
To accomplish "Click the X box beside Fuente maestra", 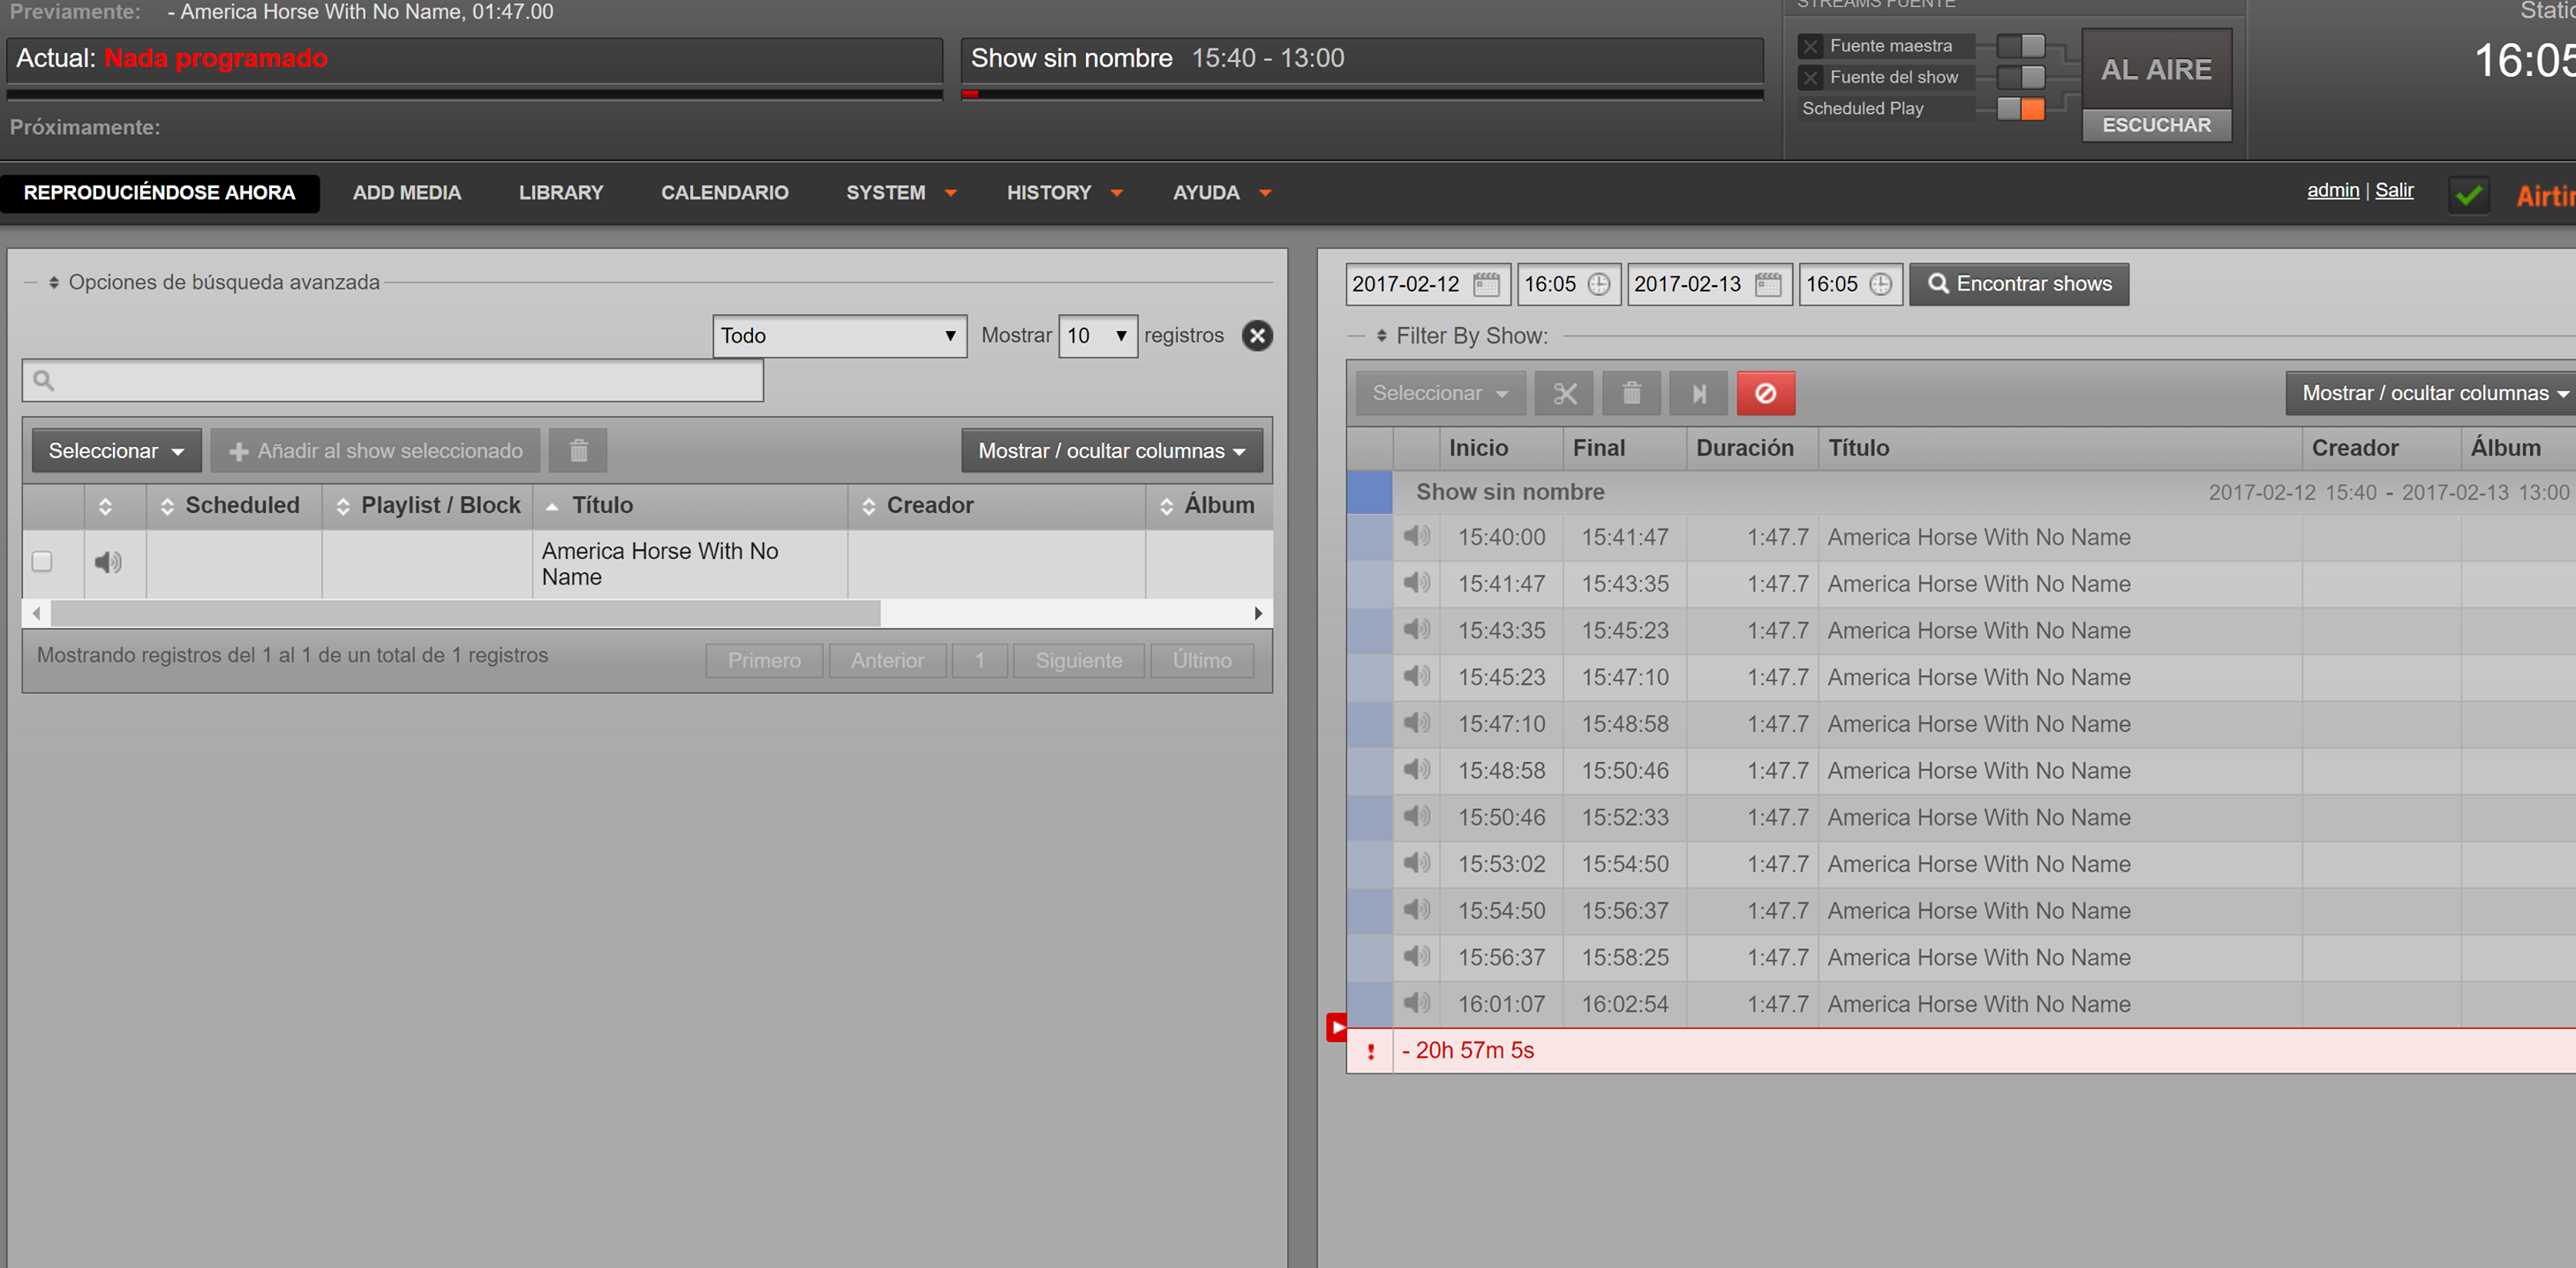I will [1810, 46].
